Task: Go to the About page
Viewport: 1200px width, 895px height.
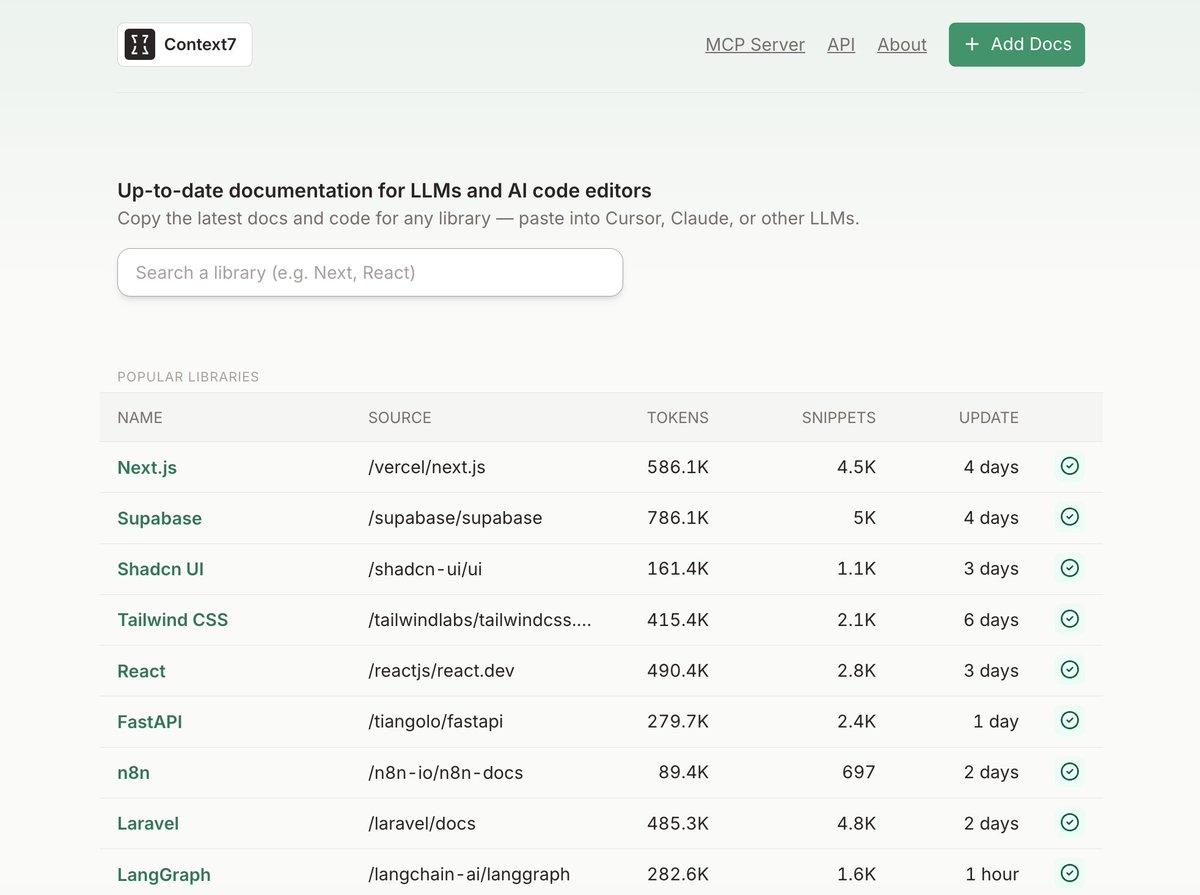Action: 902,45
